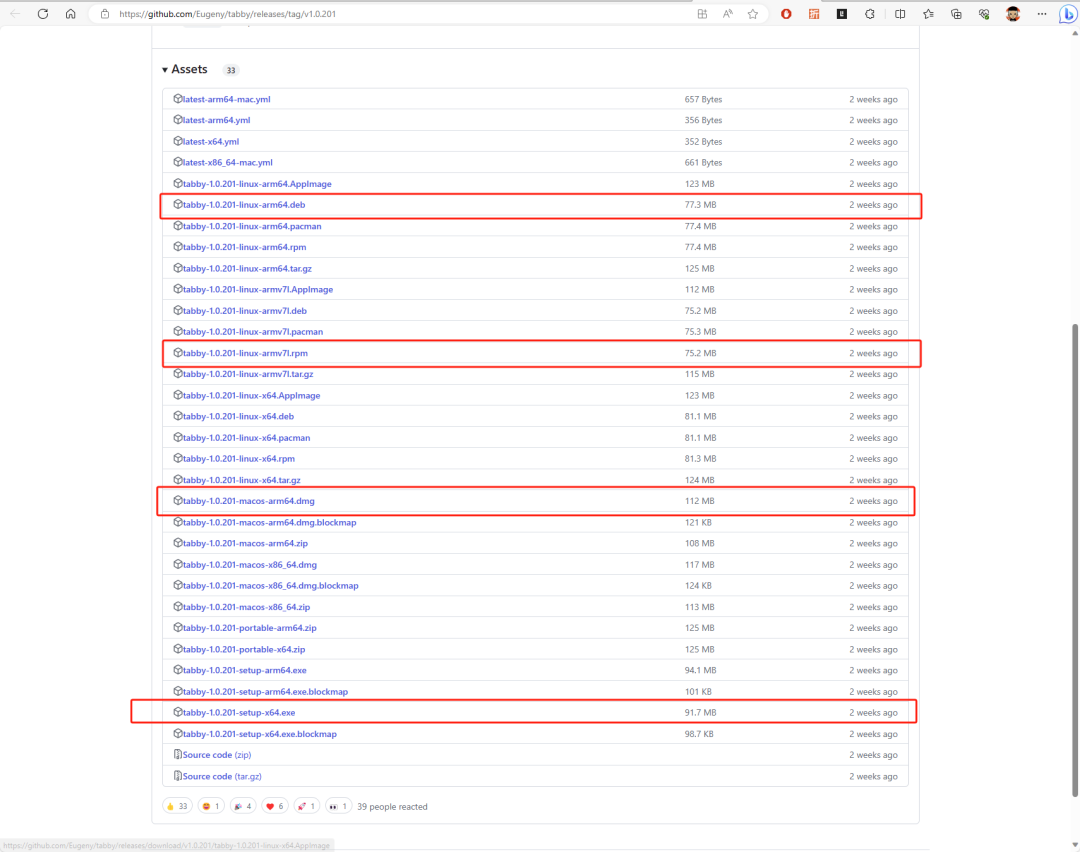
Task: React with thumbs up (33)
Action: coord(177,806)
